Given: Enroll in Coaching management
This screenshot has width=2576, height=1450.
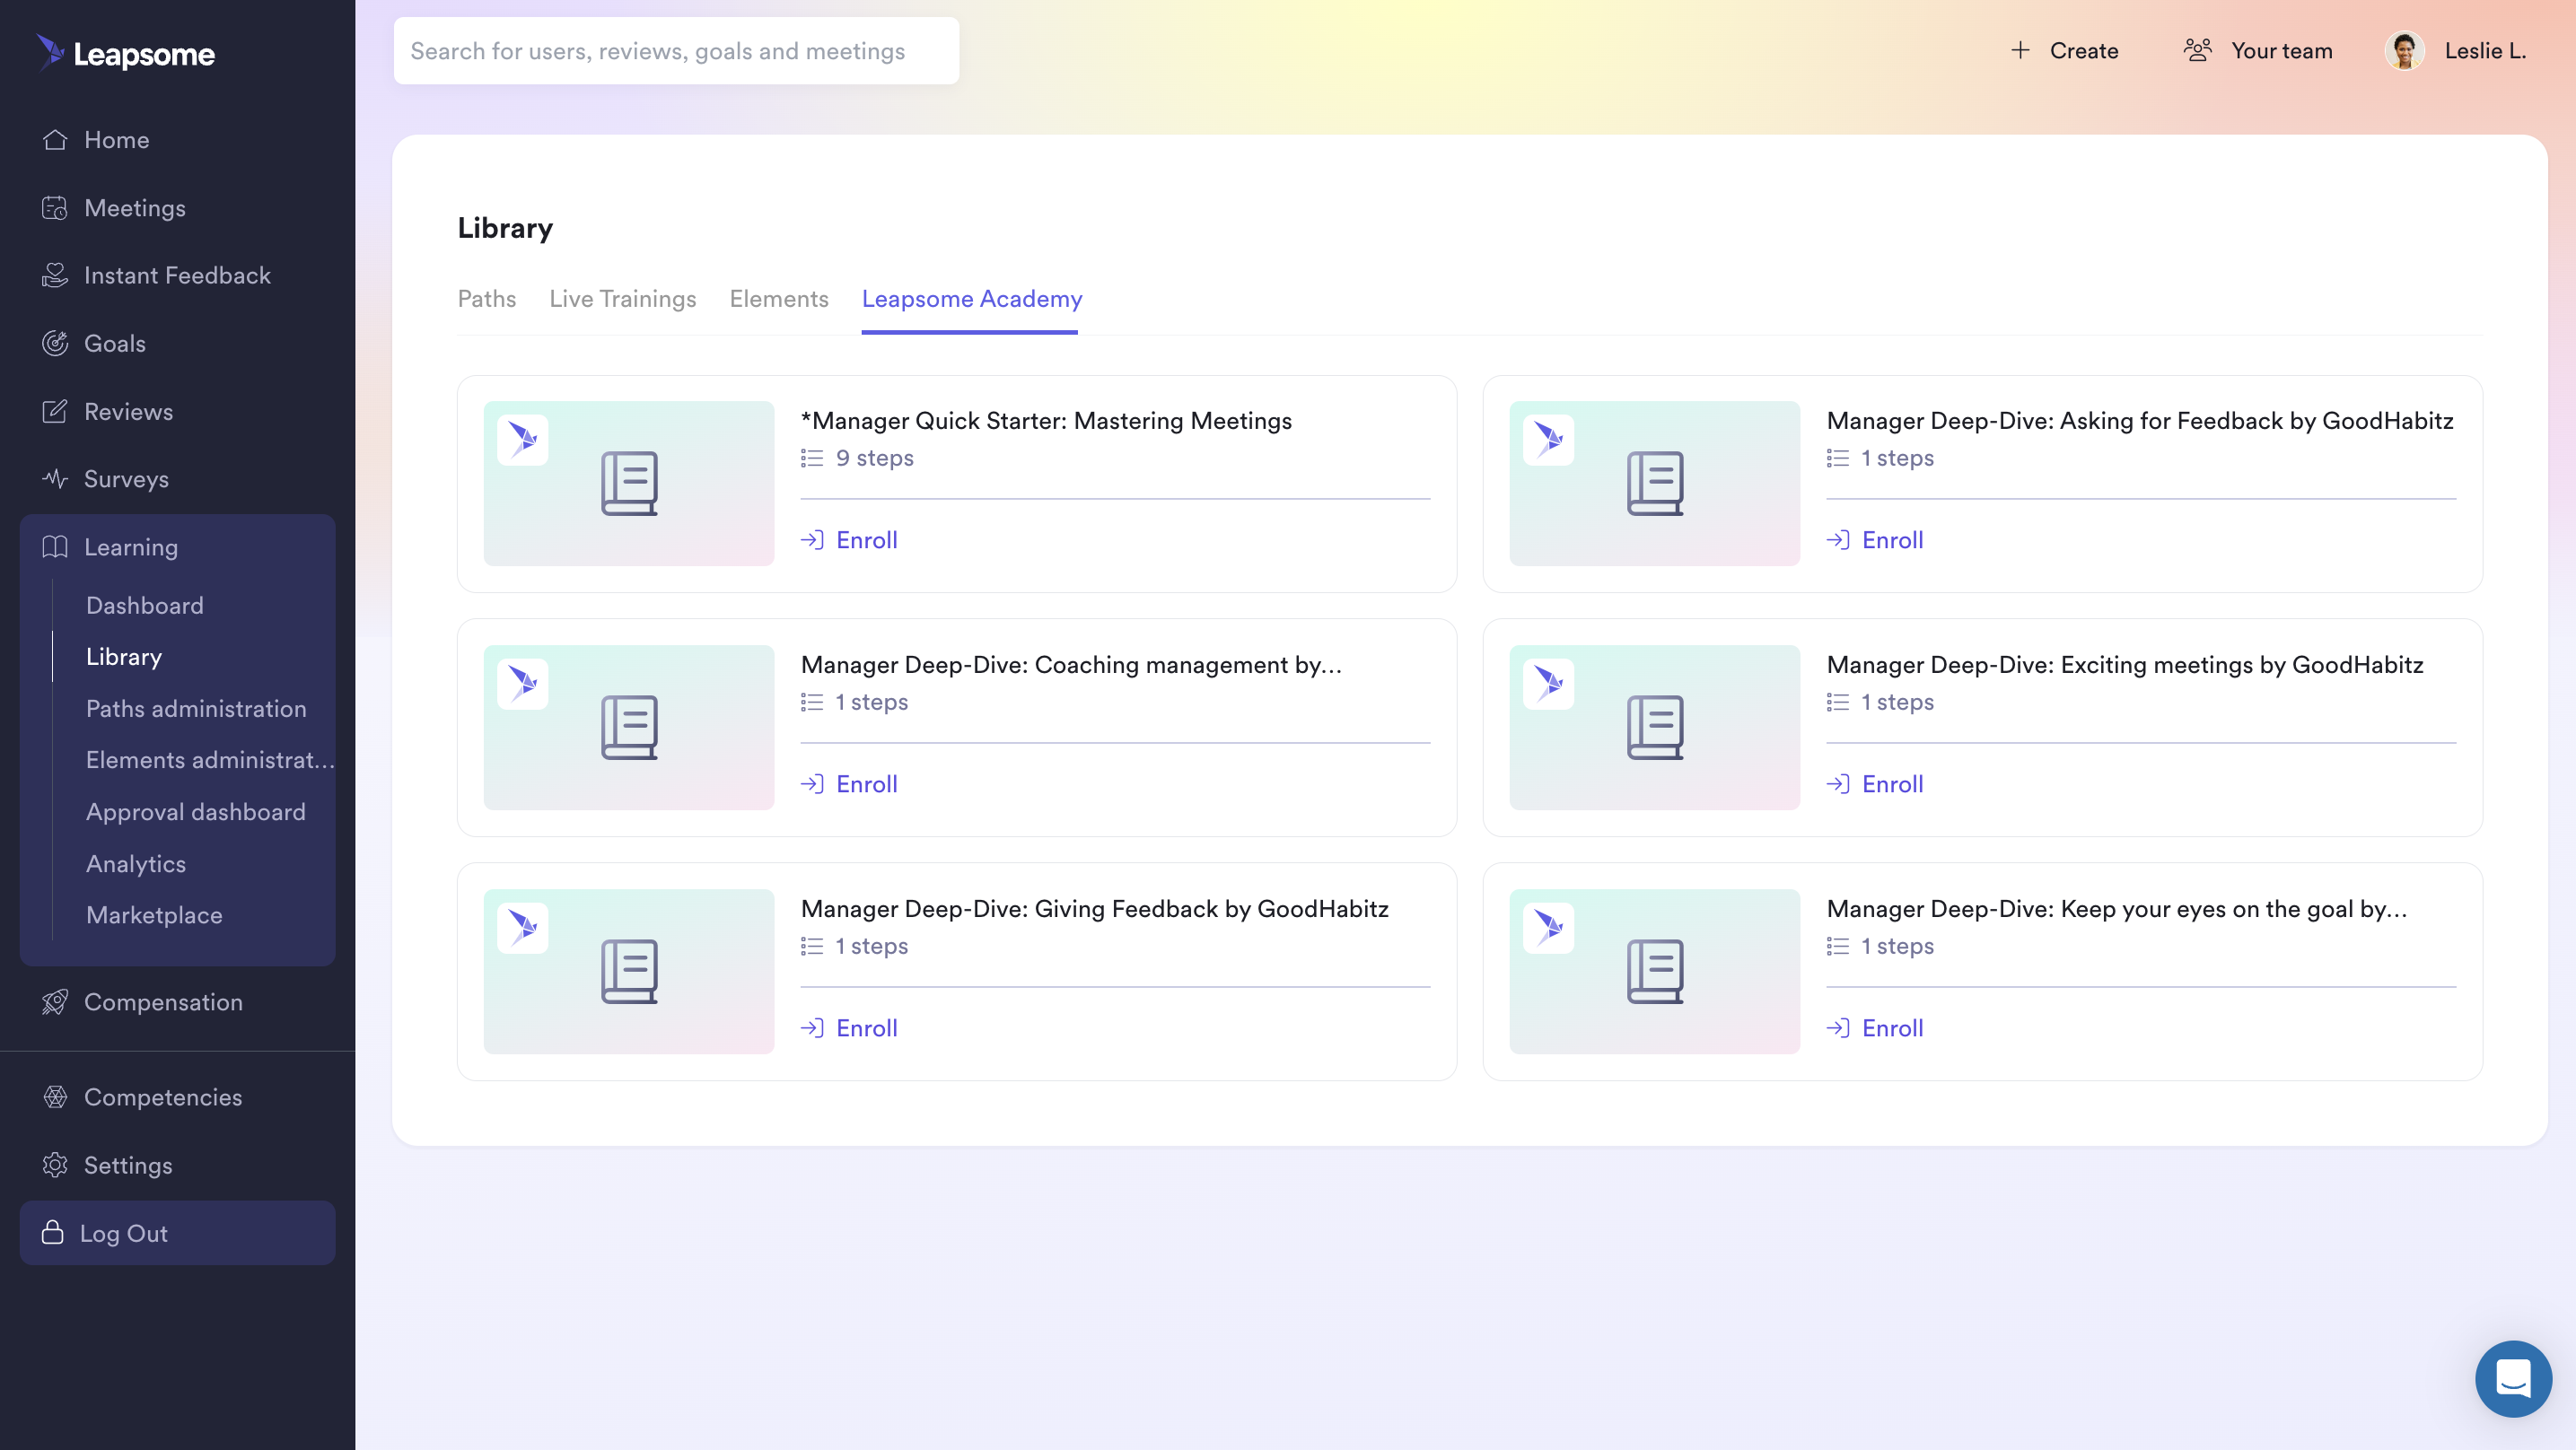Looking at the screenshot, I should pyautogui.click(x=849, y=784).
